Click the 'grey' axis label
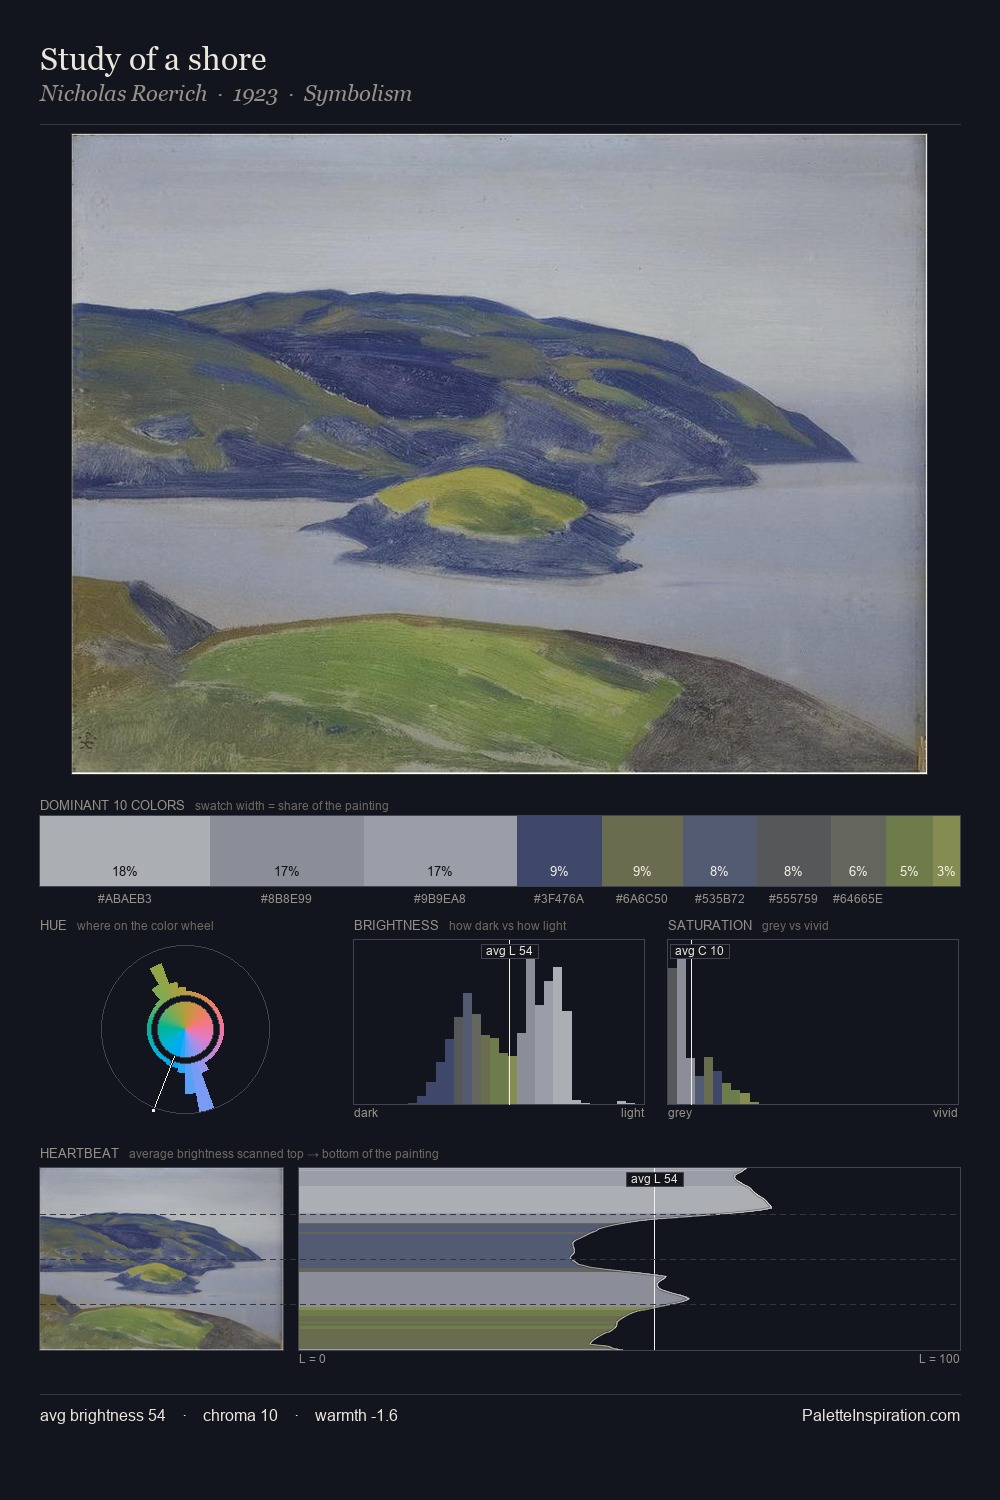The width and height of the screenshot is (1000, 1500). [680, 1113]
